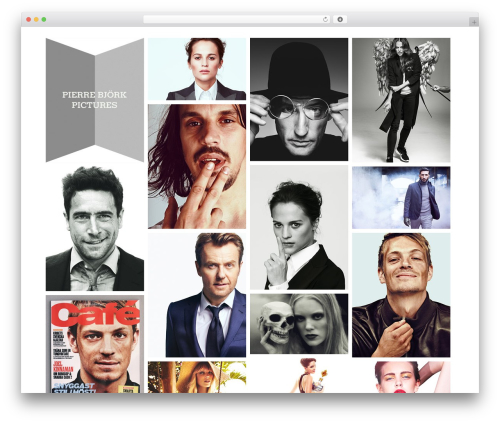This screenshot has width=500, height=423.
Task: Open the Café magazine cover image
Action: (x=95, y=344)
